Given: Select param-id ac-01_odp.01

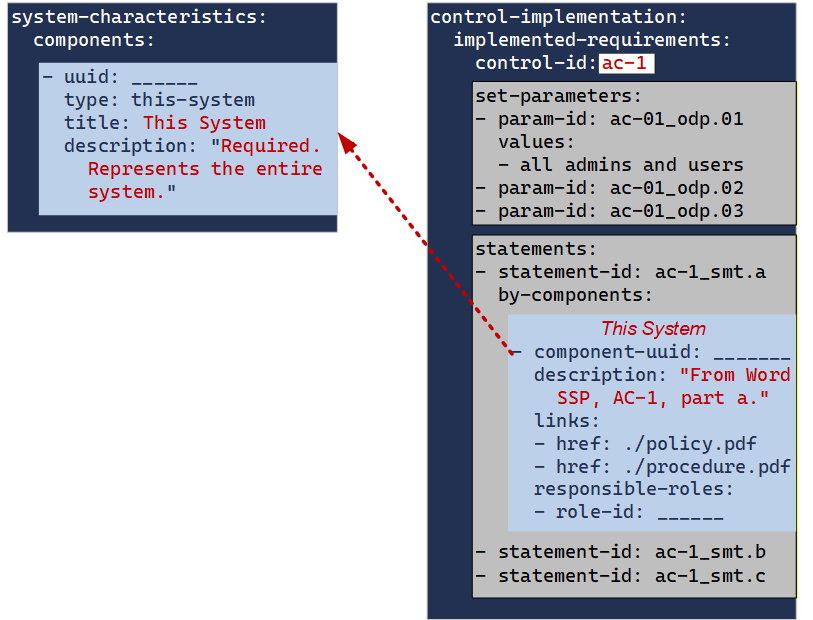Looking at the screenshot, I should coord(621,119).
